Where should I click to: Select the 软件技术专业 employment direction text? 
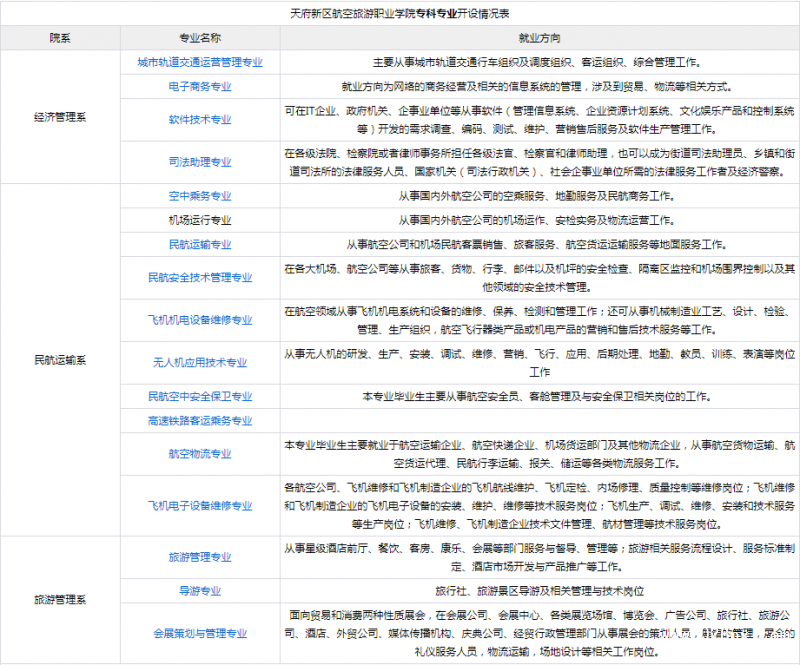539,120
